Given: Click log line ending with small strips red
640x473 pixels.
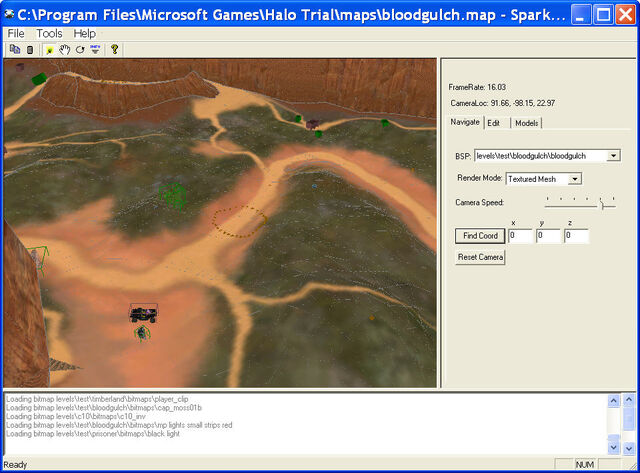Looking at the screenshot, I should point(119,425).
